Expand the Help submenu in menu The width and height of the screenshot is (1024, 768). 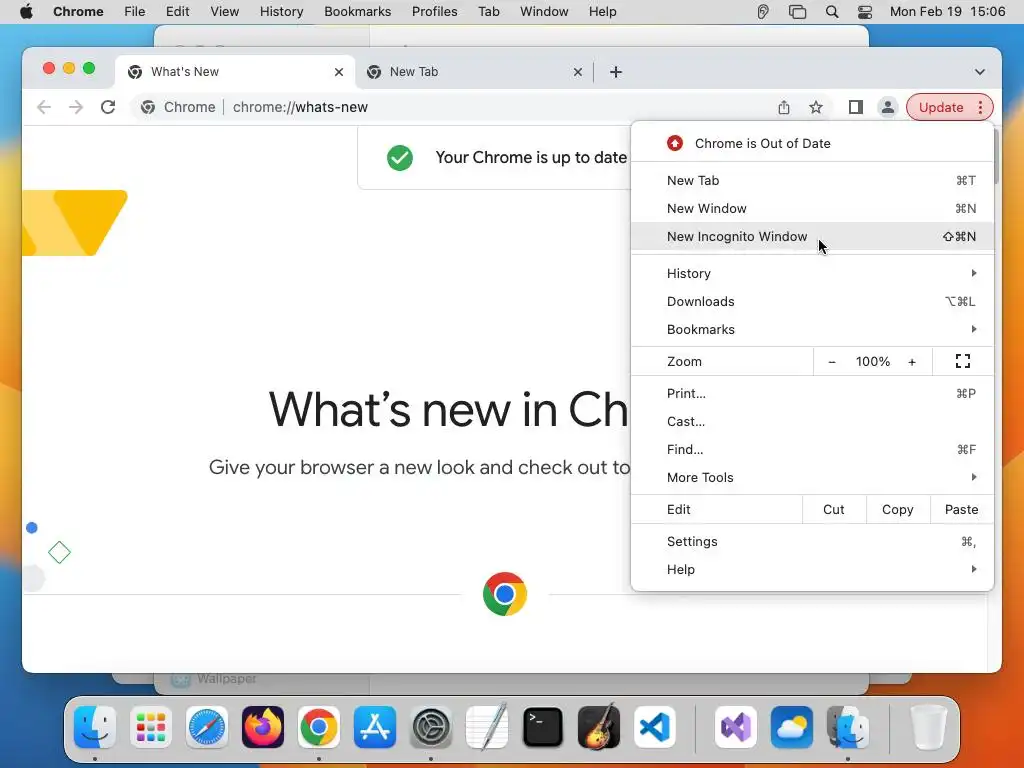(812, 569)
